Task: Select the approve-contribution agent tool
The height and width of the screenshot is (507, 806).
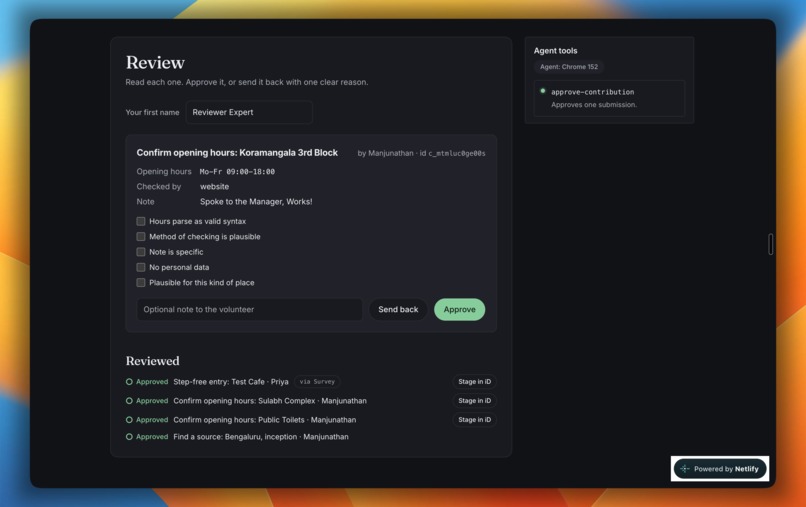Action: (609, 98)
